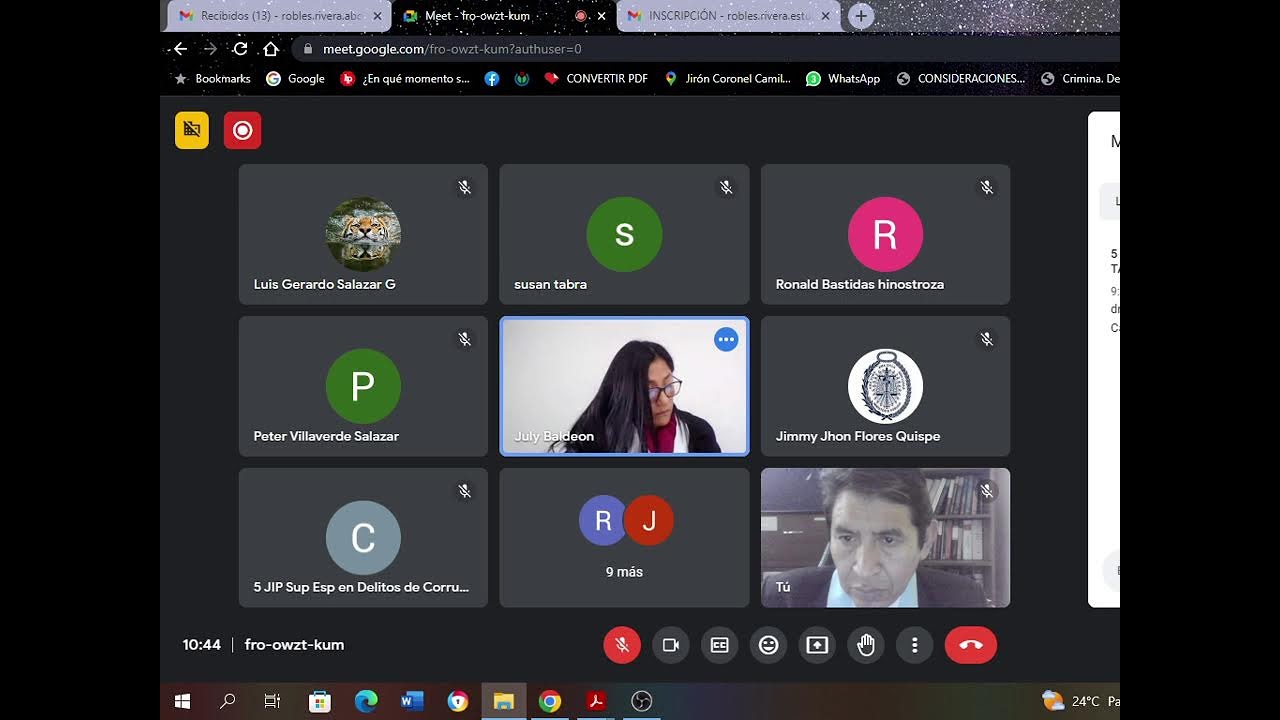
Task: Leave the call with red hang-up button
Action: (971, 645)
